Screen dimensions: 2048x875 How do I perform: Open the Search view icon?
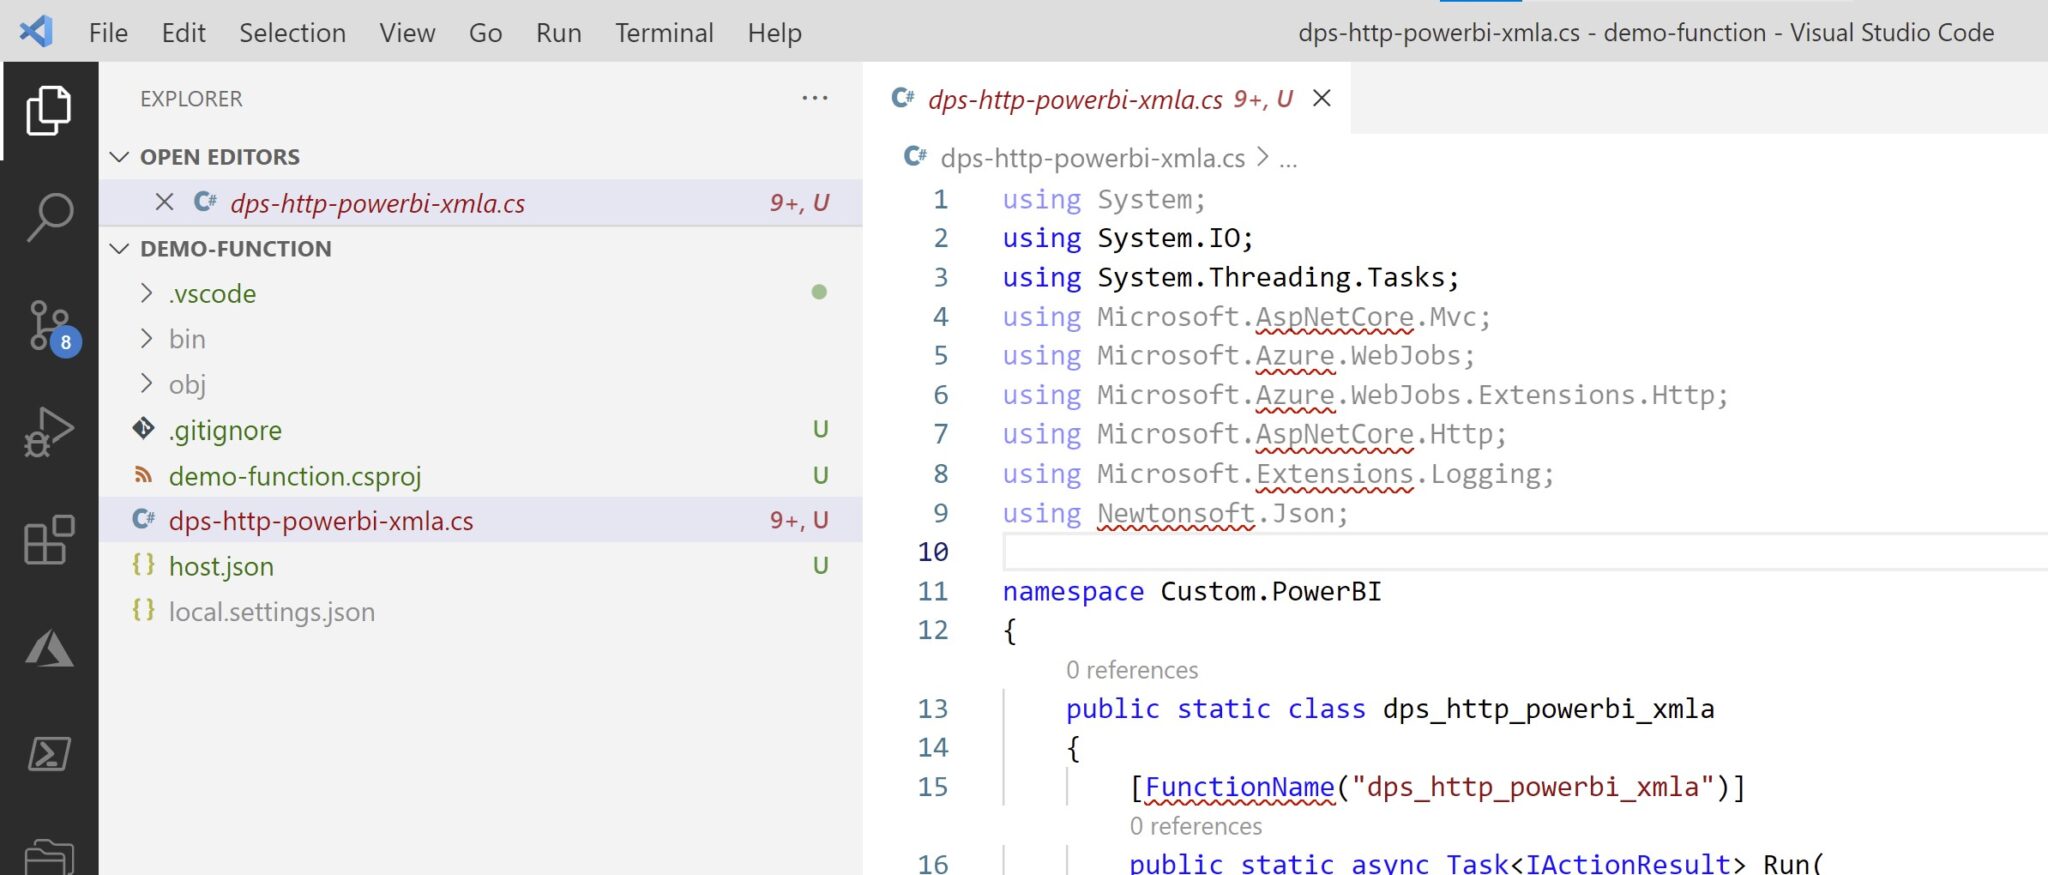[48, 216]
